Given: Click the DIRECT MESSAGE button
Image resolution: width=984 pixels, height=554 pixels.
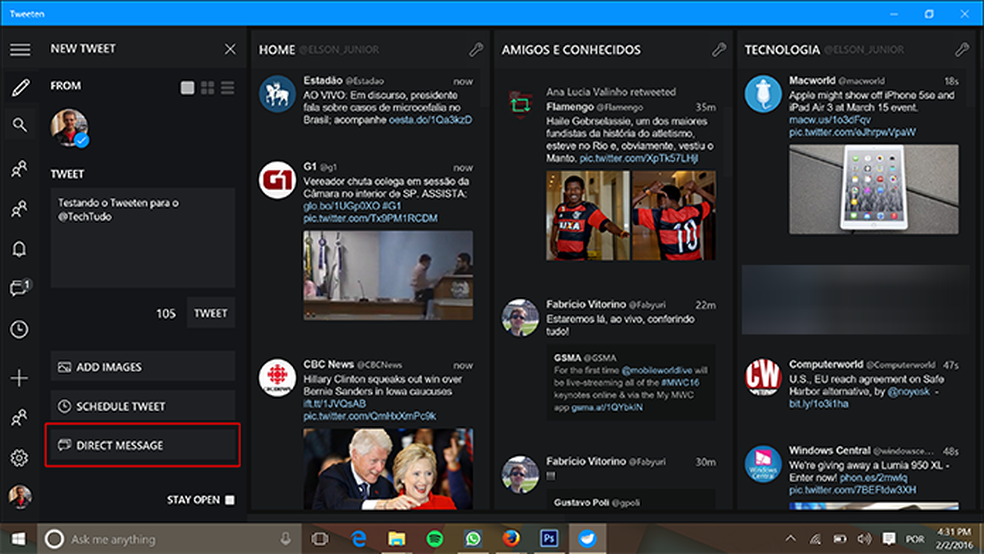Looking at the screenshot, I should point(143,445).
